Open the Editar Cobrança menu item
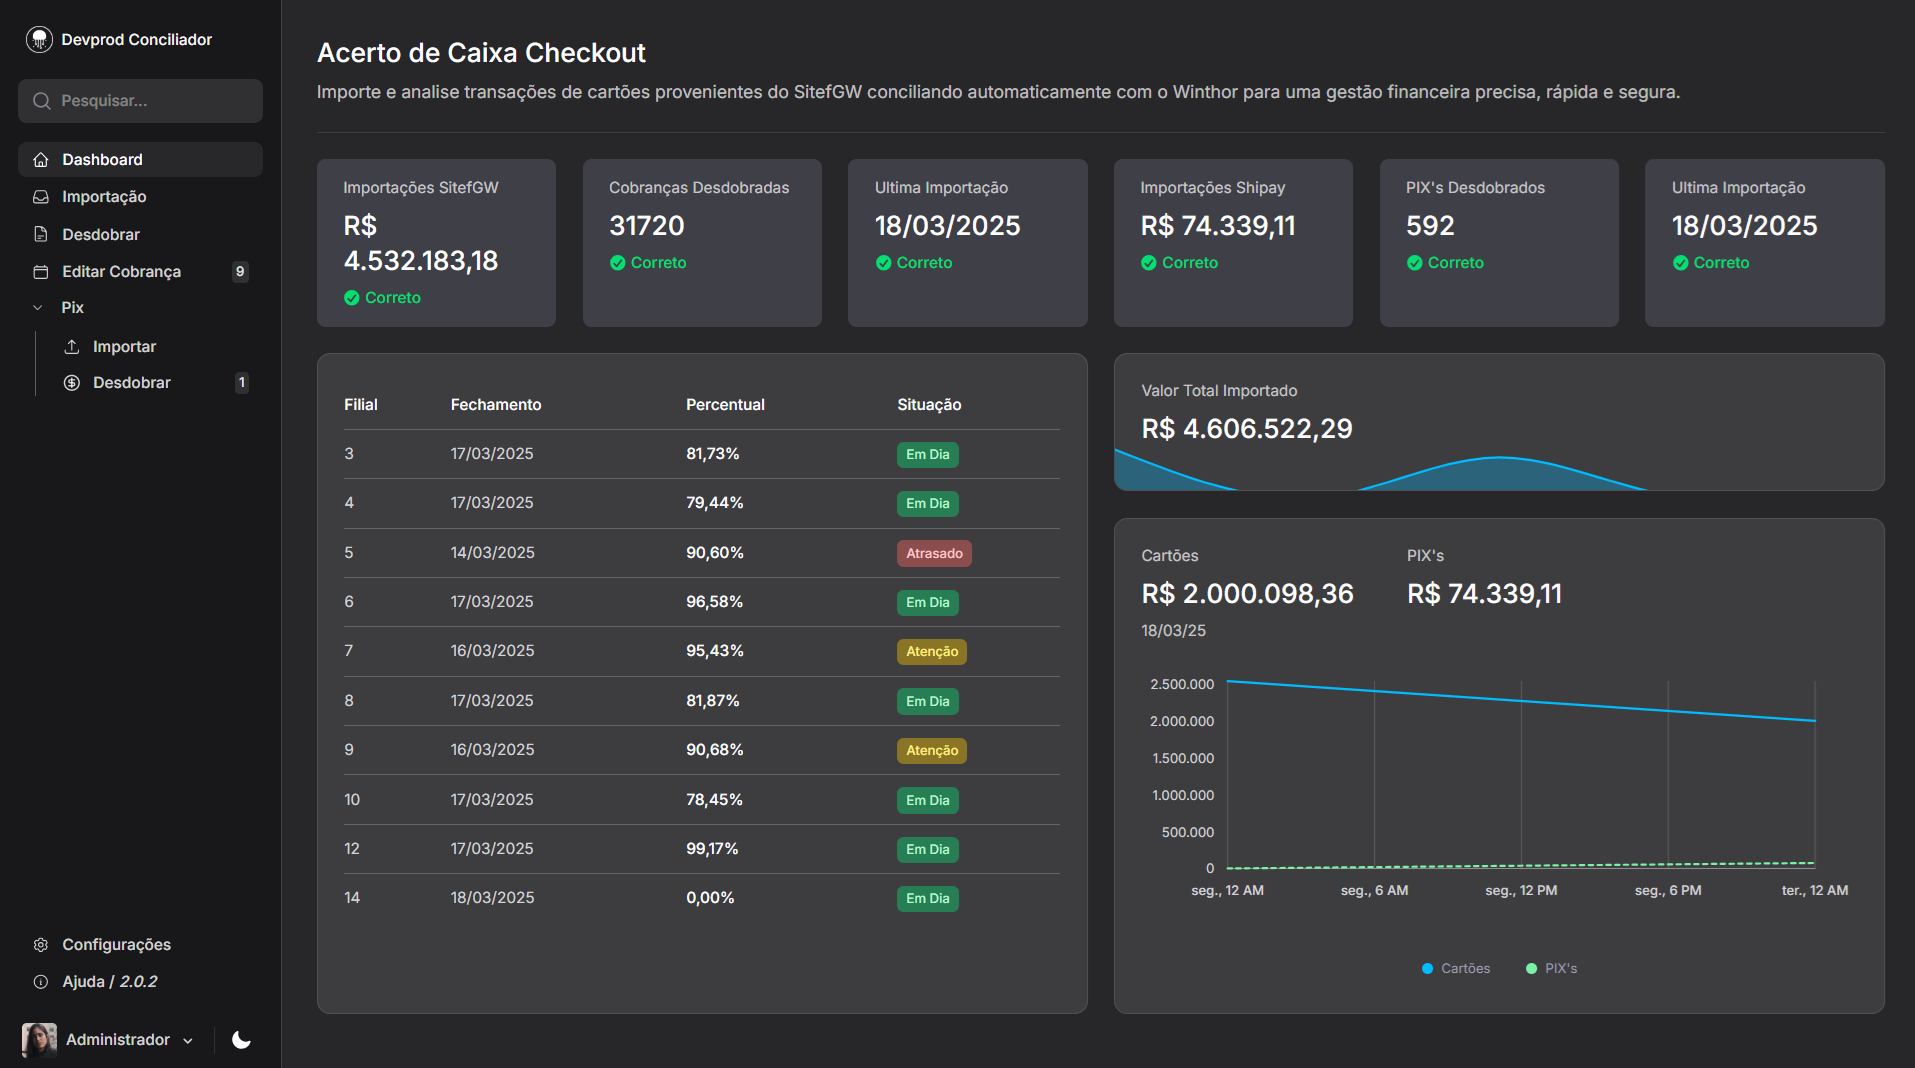 point(121,272)
